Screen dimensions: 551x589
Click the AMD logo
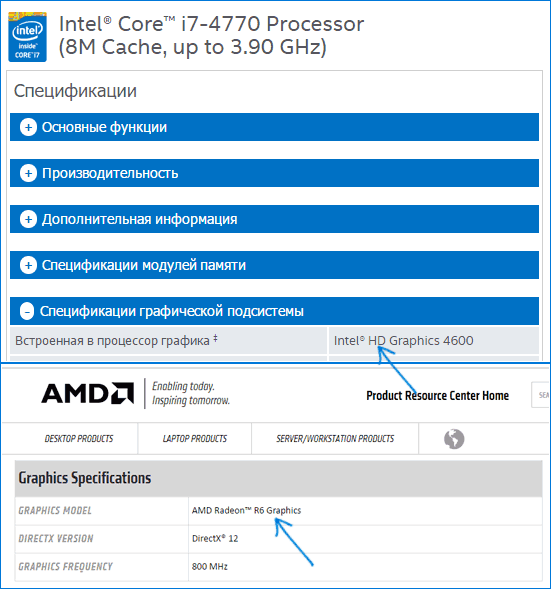point(88,393)
